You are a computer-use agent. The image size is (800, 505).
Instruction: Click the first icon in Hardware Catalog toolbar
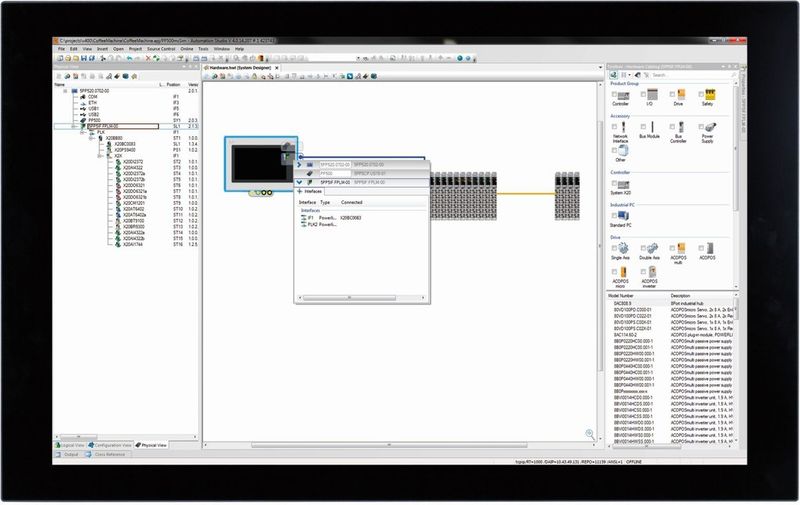tap(614, 75)
